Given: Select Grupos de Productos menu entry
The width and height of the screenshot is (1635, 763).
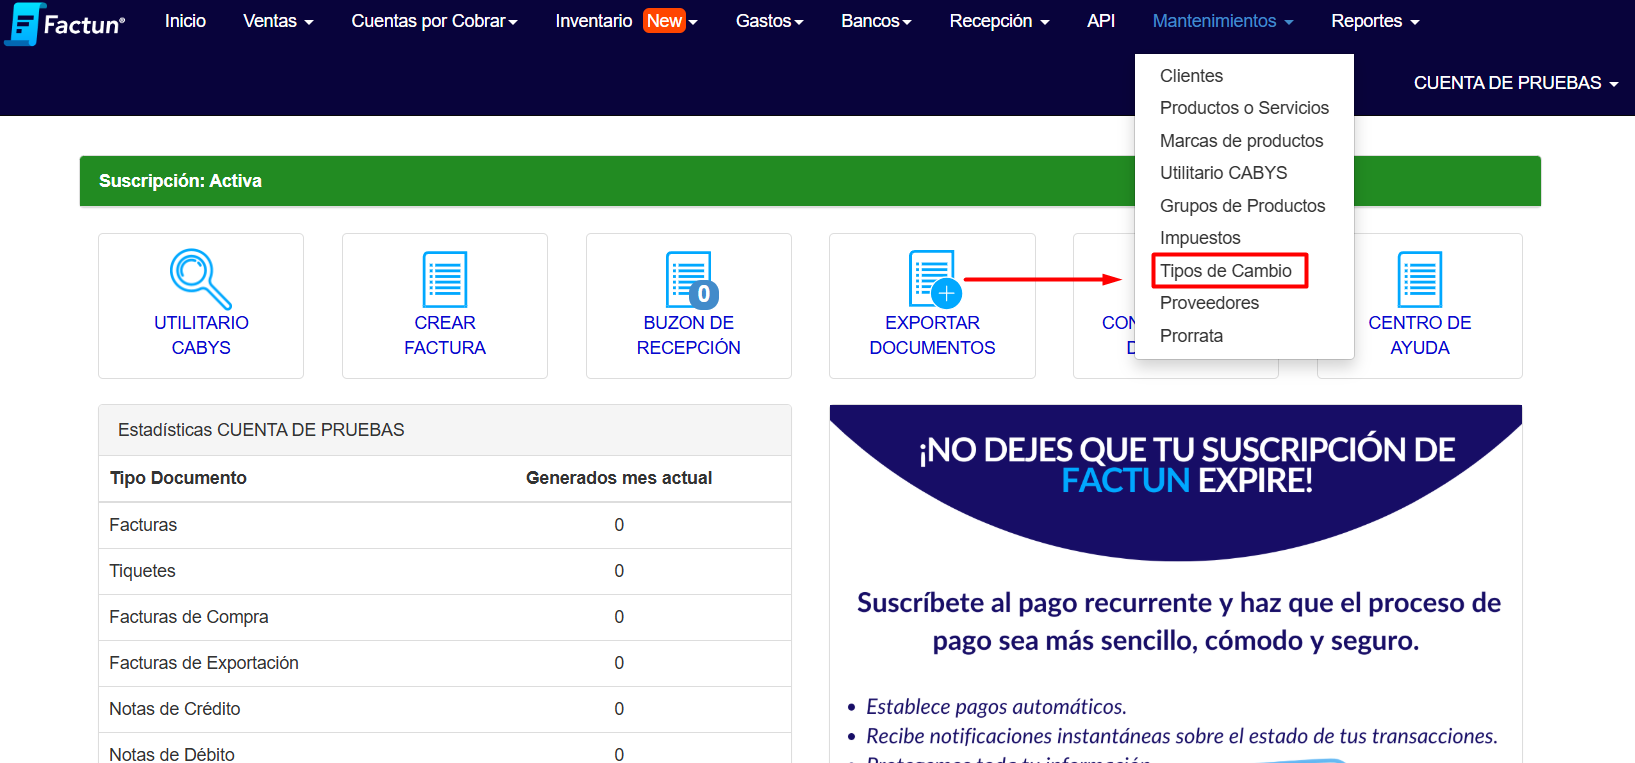Looking at the screenshot, I should click(x=1242, y=206).
